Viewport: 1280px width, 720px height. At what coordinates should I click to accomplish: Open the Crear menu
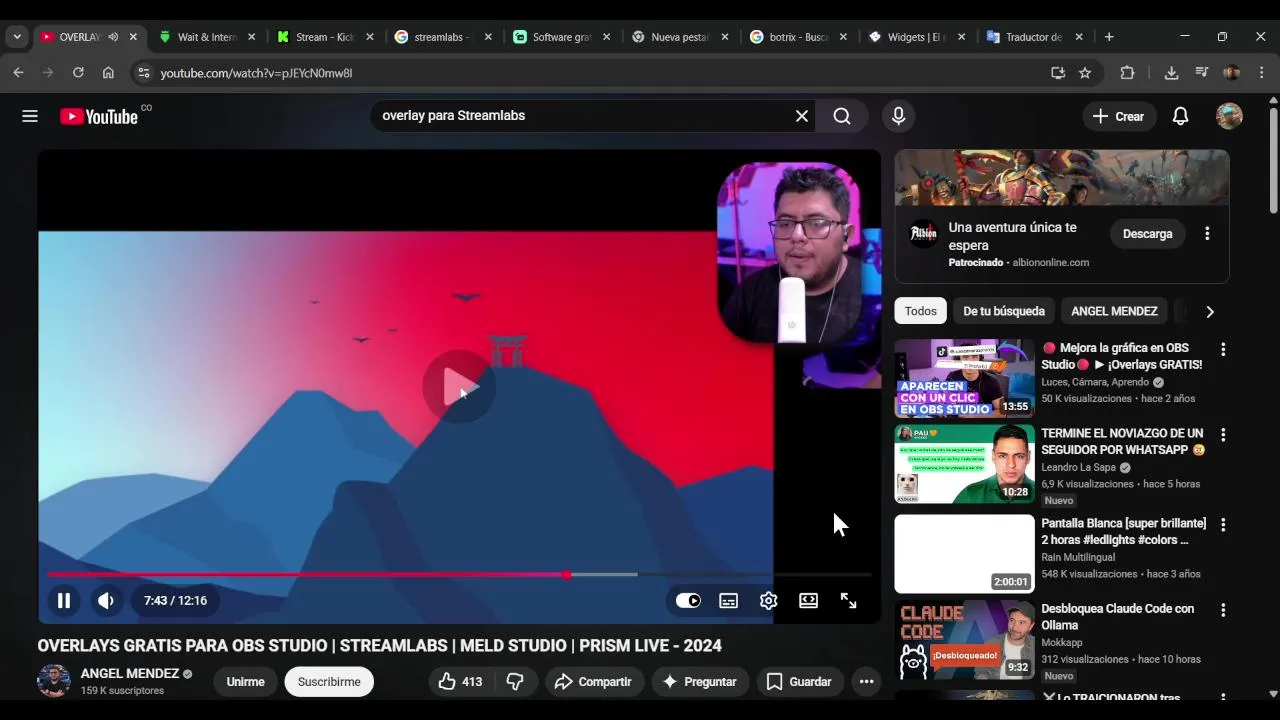click(x=1119, y=116)
